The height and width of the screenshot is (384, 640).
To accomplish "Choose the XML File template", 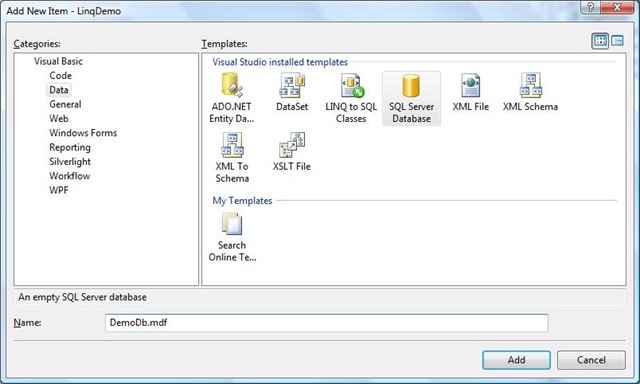I will [470, 92].
